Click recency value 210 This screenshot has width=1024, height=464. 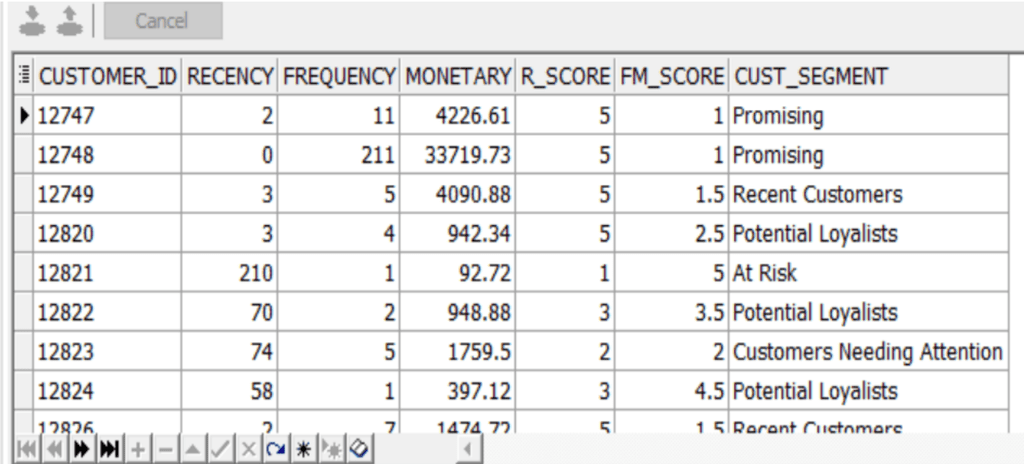point(229,273)
